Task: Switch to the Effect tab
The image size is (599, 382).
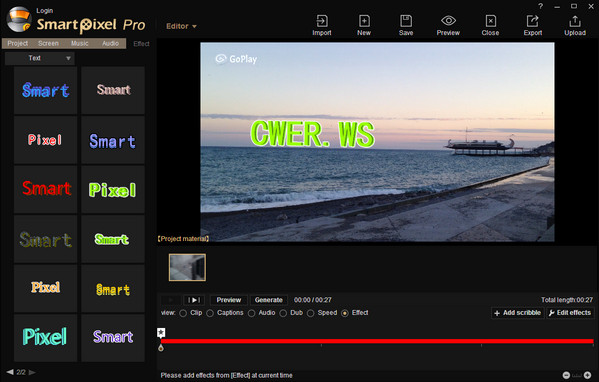Action: point(141,44)
